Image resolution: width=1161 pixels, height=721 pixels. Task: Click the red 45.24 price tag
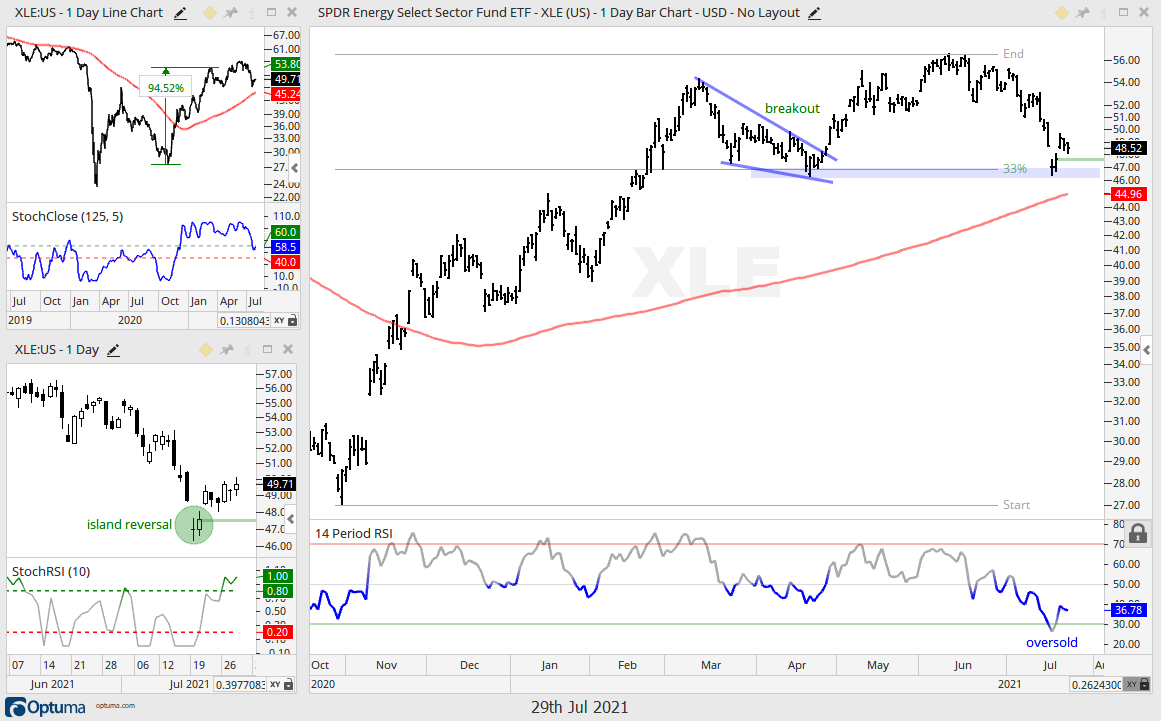click(x=287, y=94)
